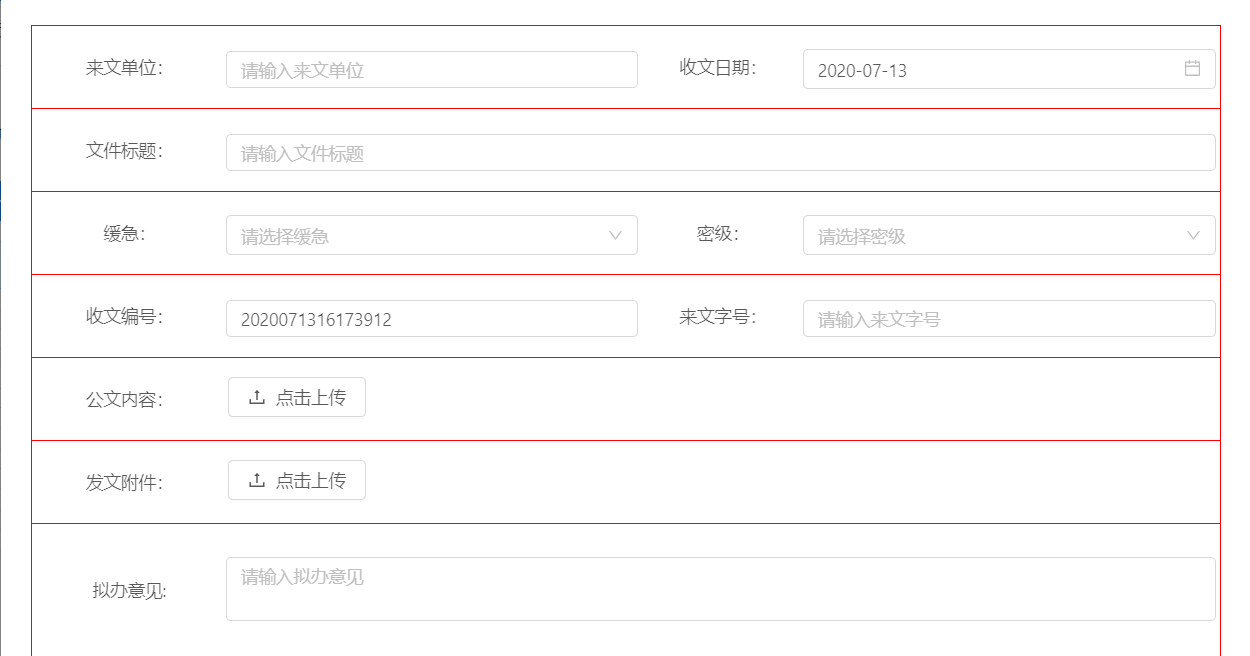Click the calendar icon in 收文日期 field

click(x=1192, y=68)
